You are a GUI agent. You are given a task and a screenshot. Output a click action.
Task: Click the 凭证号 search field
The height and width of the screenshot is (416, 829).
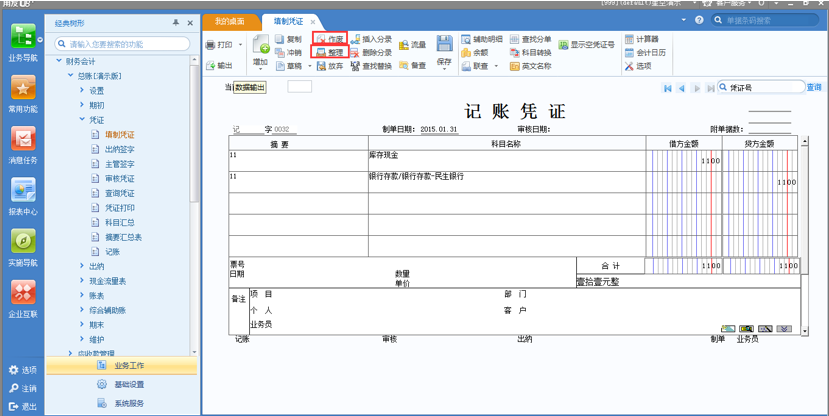761,87
